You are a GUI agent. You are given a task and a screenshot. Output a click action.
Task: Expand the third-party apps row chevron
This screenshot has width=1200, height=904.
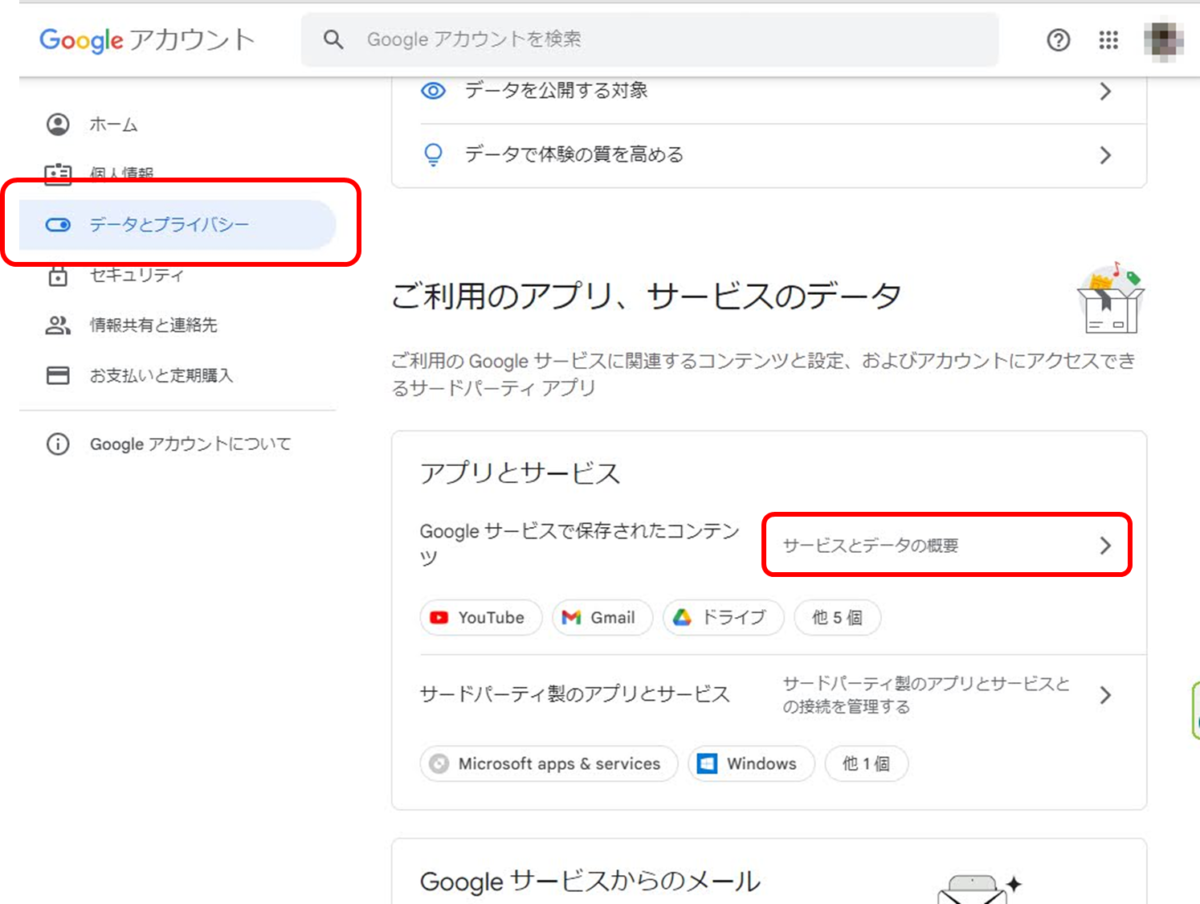click(1105, 695)
